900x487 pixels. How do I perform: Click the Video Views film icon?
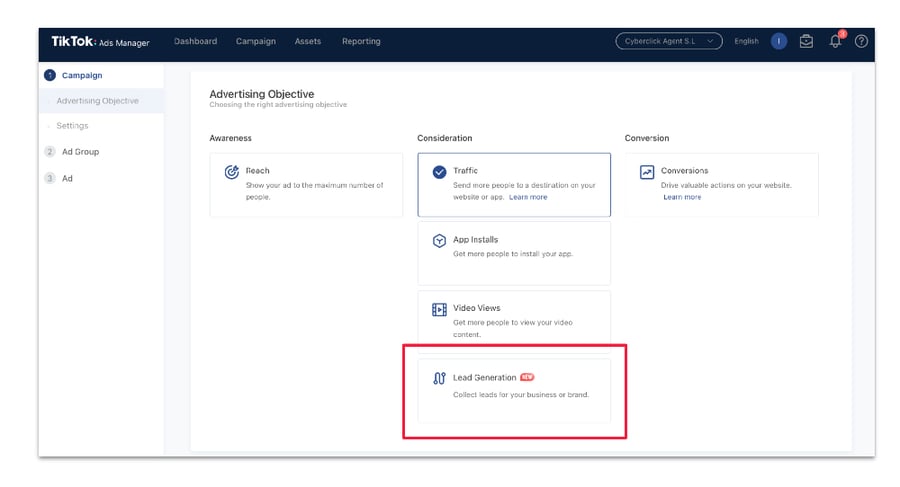(439, 310)
